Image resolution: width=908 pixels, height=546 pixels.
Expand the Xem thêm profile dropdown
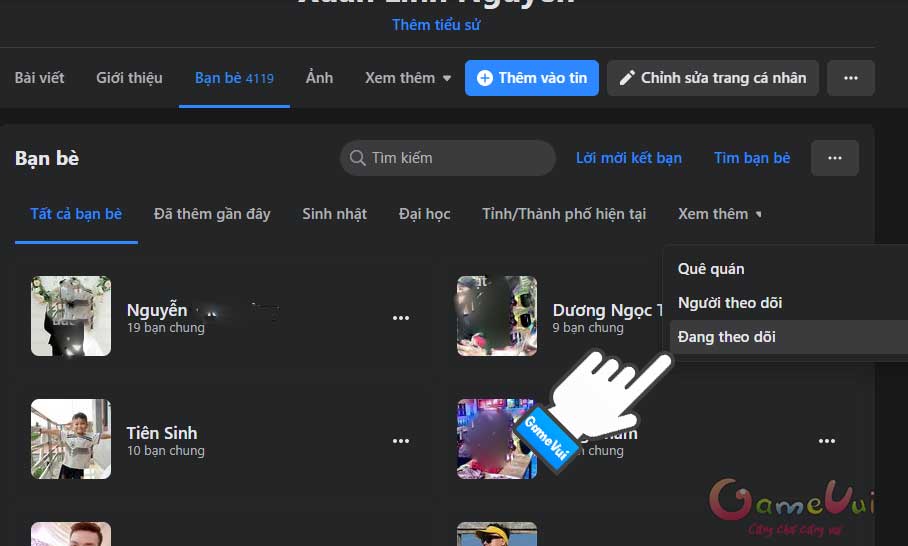coord(408,78)
